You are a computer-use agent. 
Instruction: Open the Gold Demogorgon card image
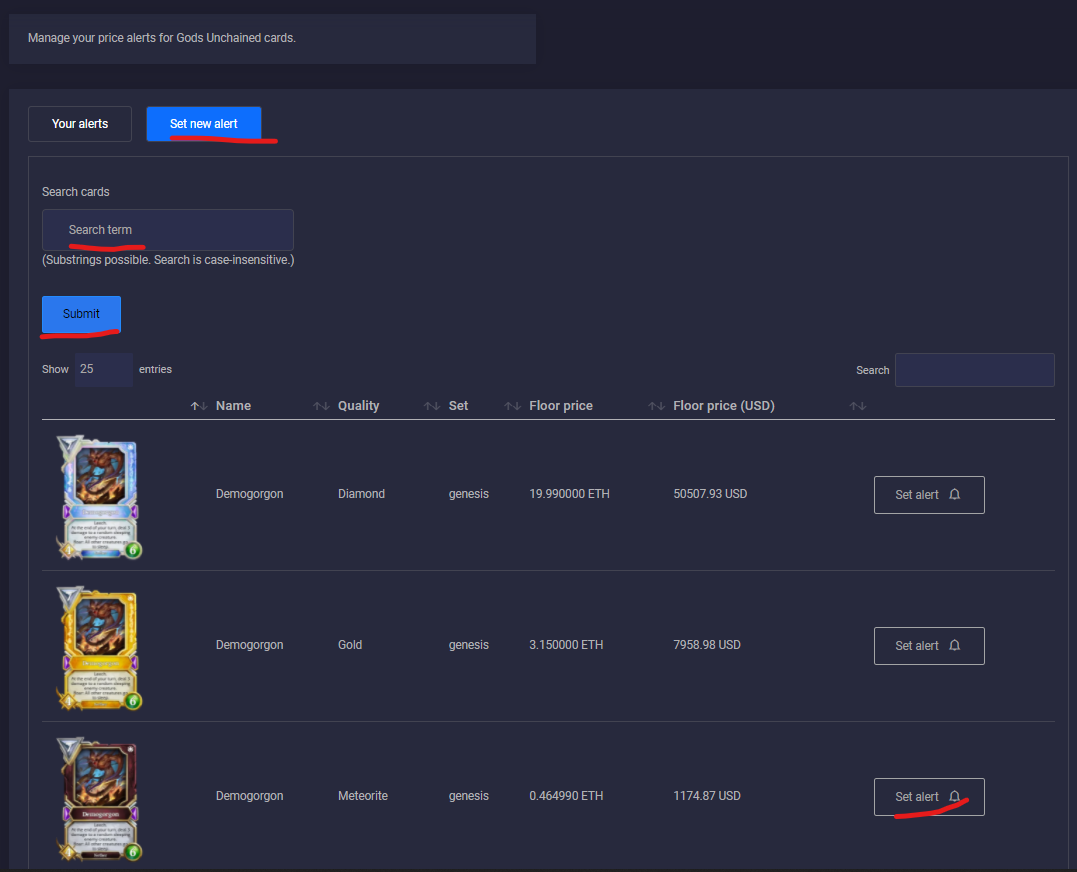point(99,648)
